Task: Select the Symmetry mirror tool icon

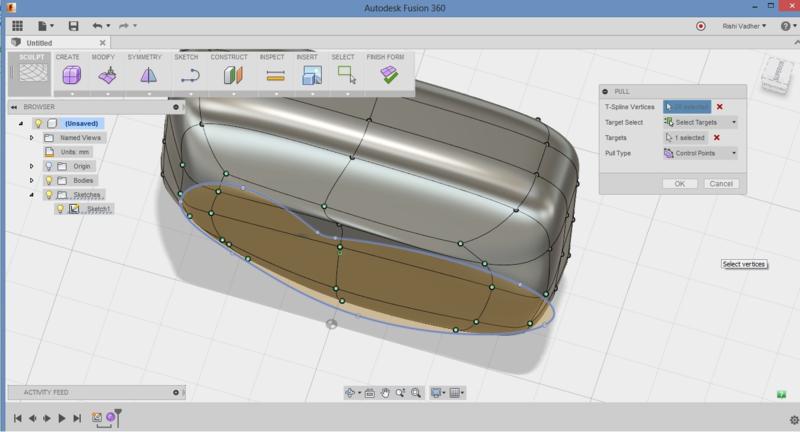Action: (x=148, y=75)
